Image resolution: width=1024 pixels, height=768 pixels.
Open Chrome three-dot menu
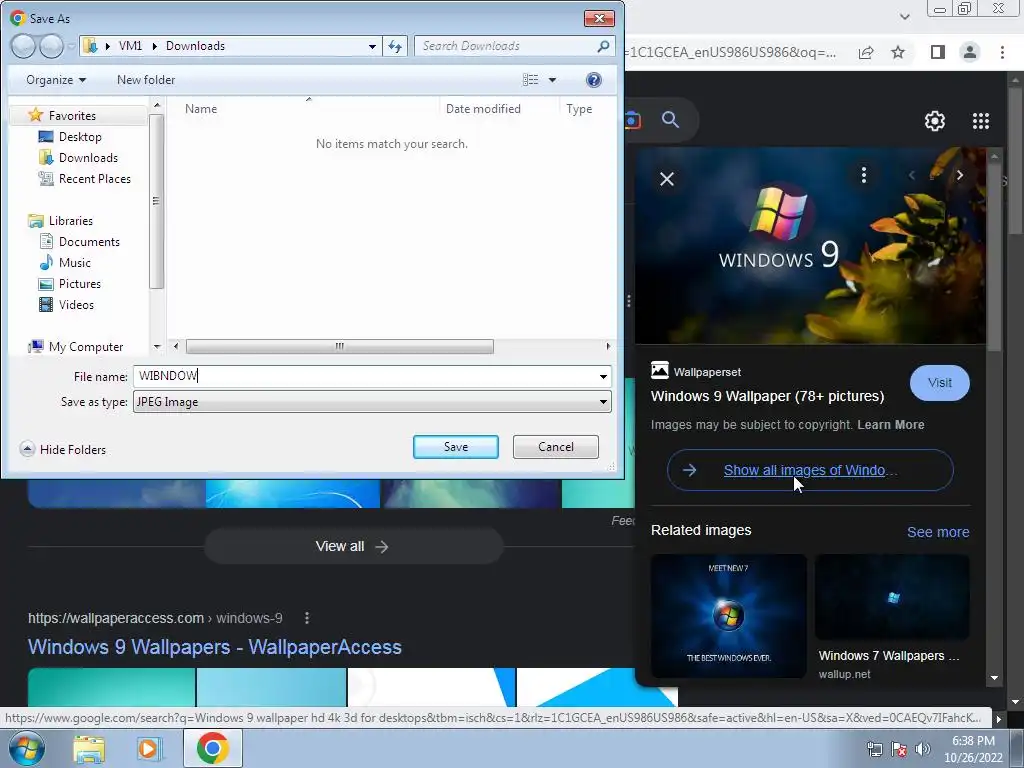(x=1002, y=52)
